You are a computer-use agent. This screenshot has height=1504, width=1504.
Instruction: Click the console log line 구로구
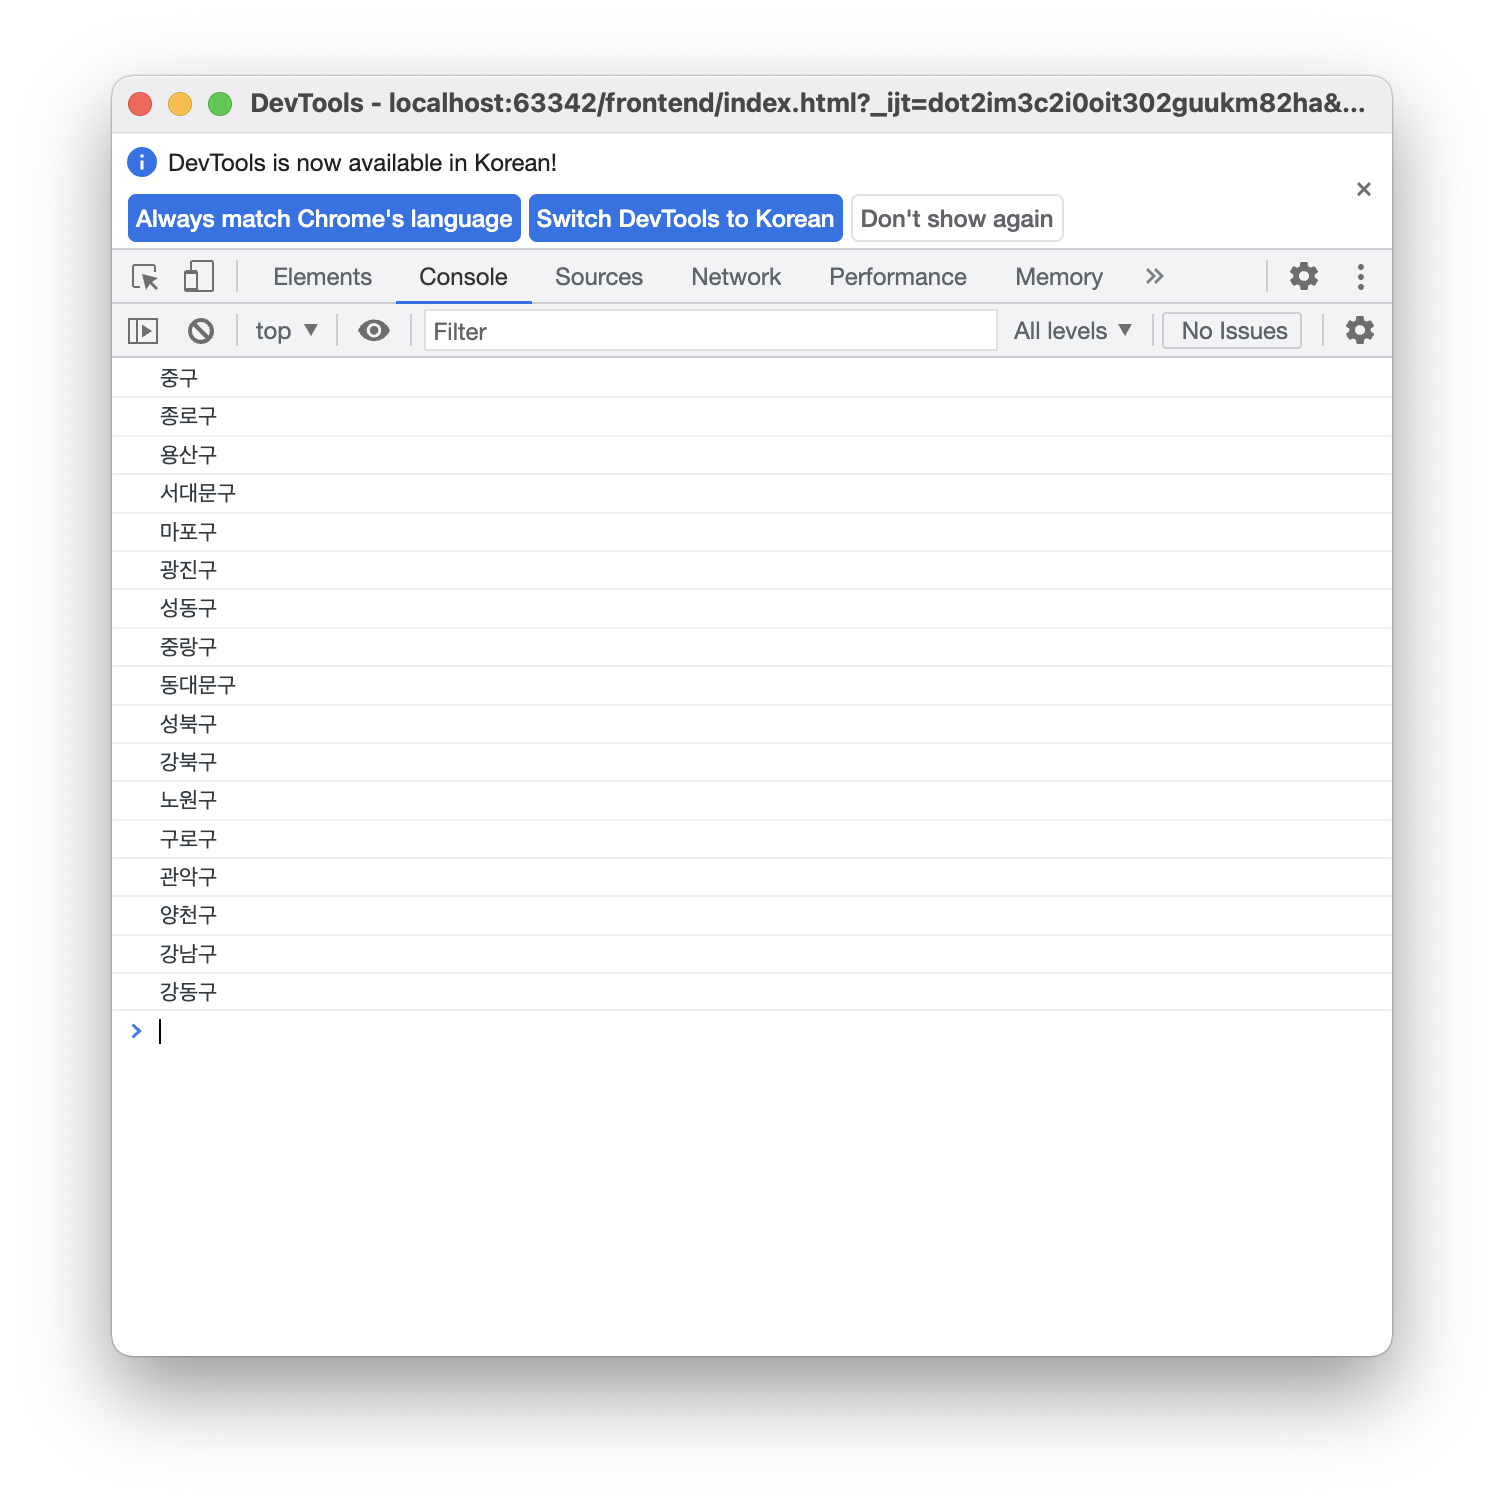pos(752,839)
